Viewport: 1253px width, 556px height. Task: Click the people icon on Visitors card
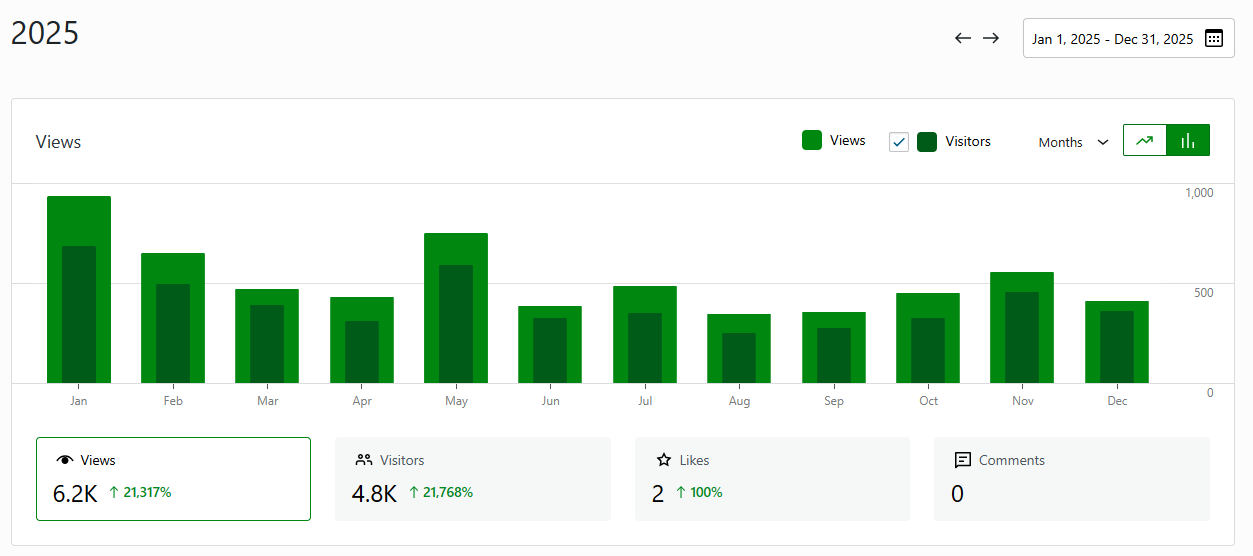pos(364,460)
